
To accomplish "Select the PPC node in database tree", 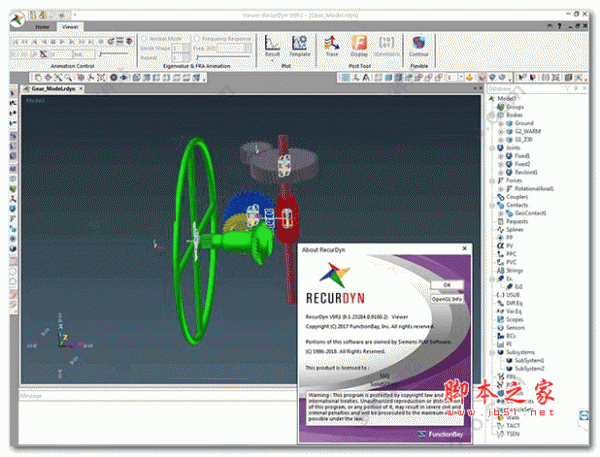I will point(507,254).
